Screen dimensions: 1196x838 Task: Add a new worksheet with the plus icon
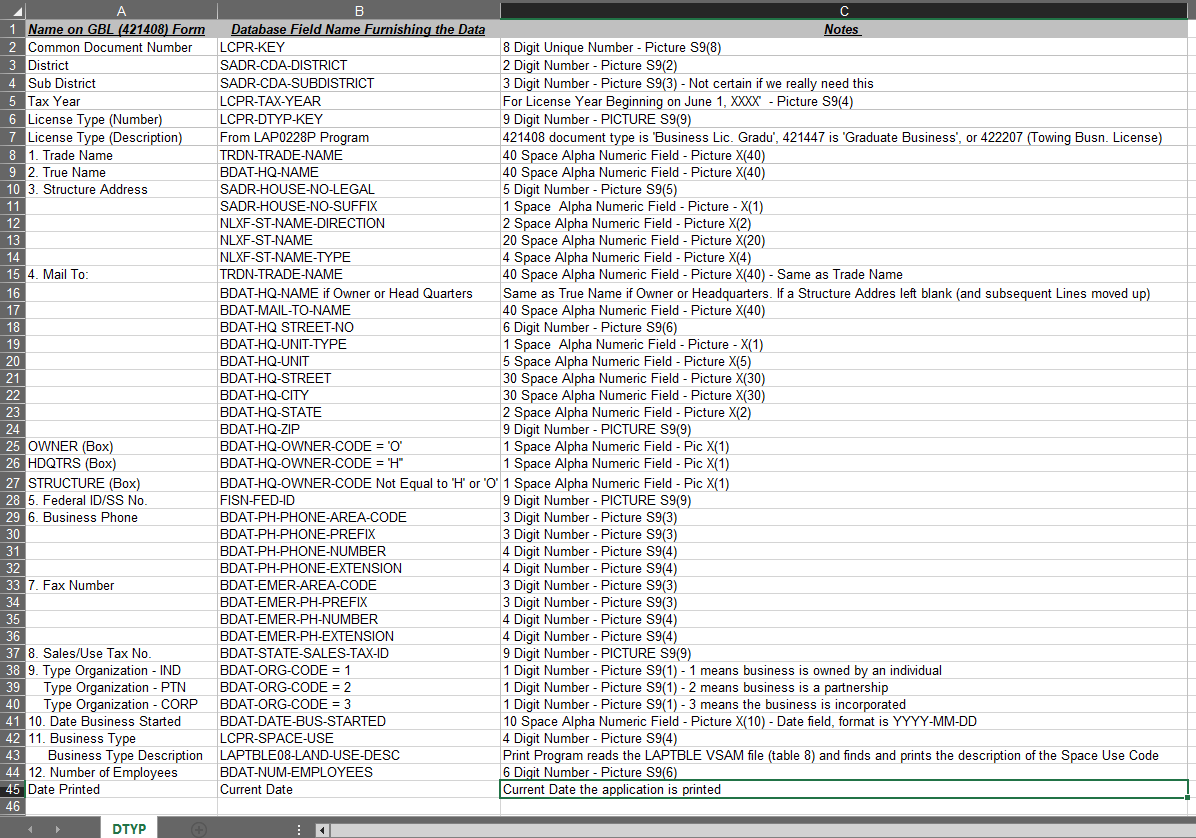pos(197,828)
